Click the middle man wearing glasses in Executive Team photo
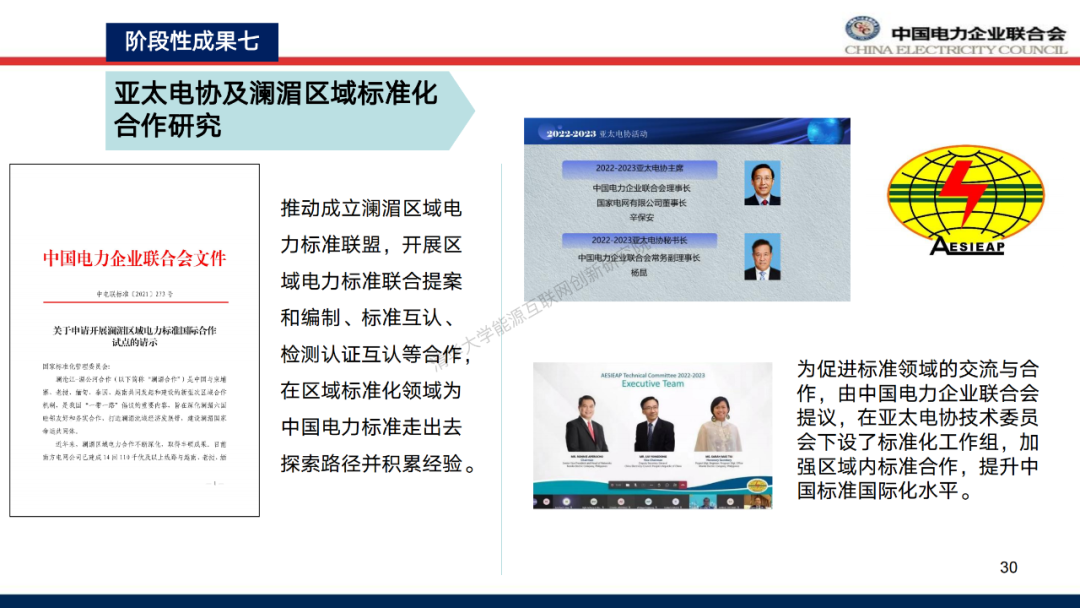 (654, 425)
